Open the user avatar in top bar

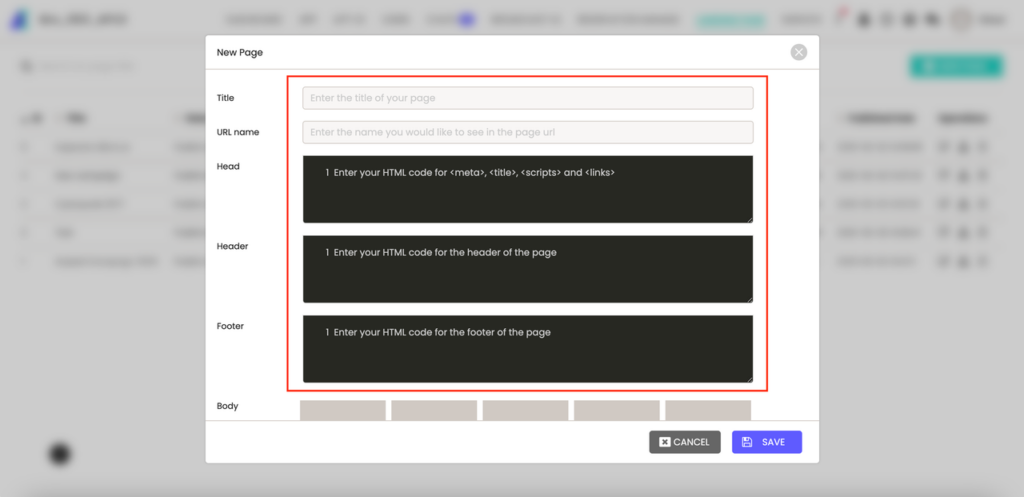(x=961, y=19)
